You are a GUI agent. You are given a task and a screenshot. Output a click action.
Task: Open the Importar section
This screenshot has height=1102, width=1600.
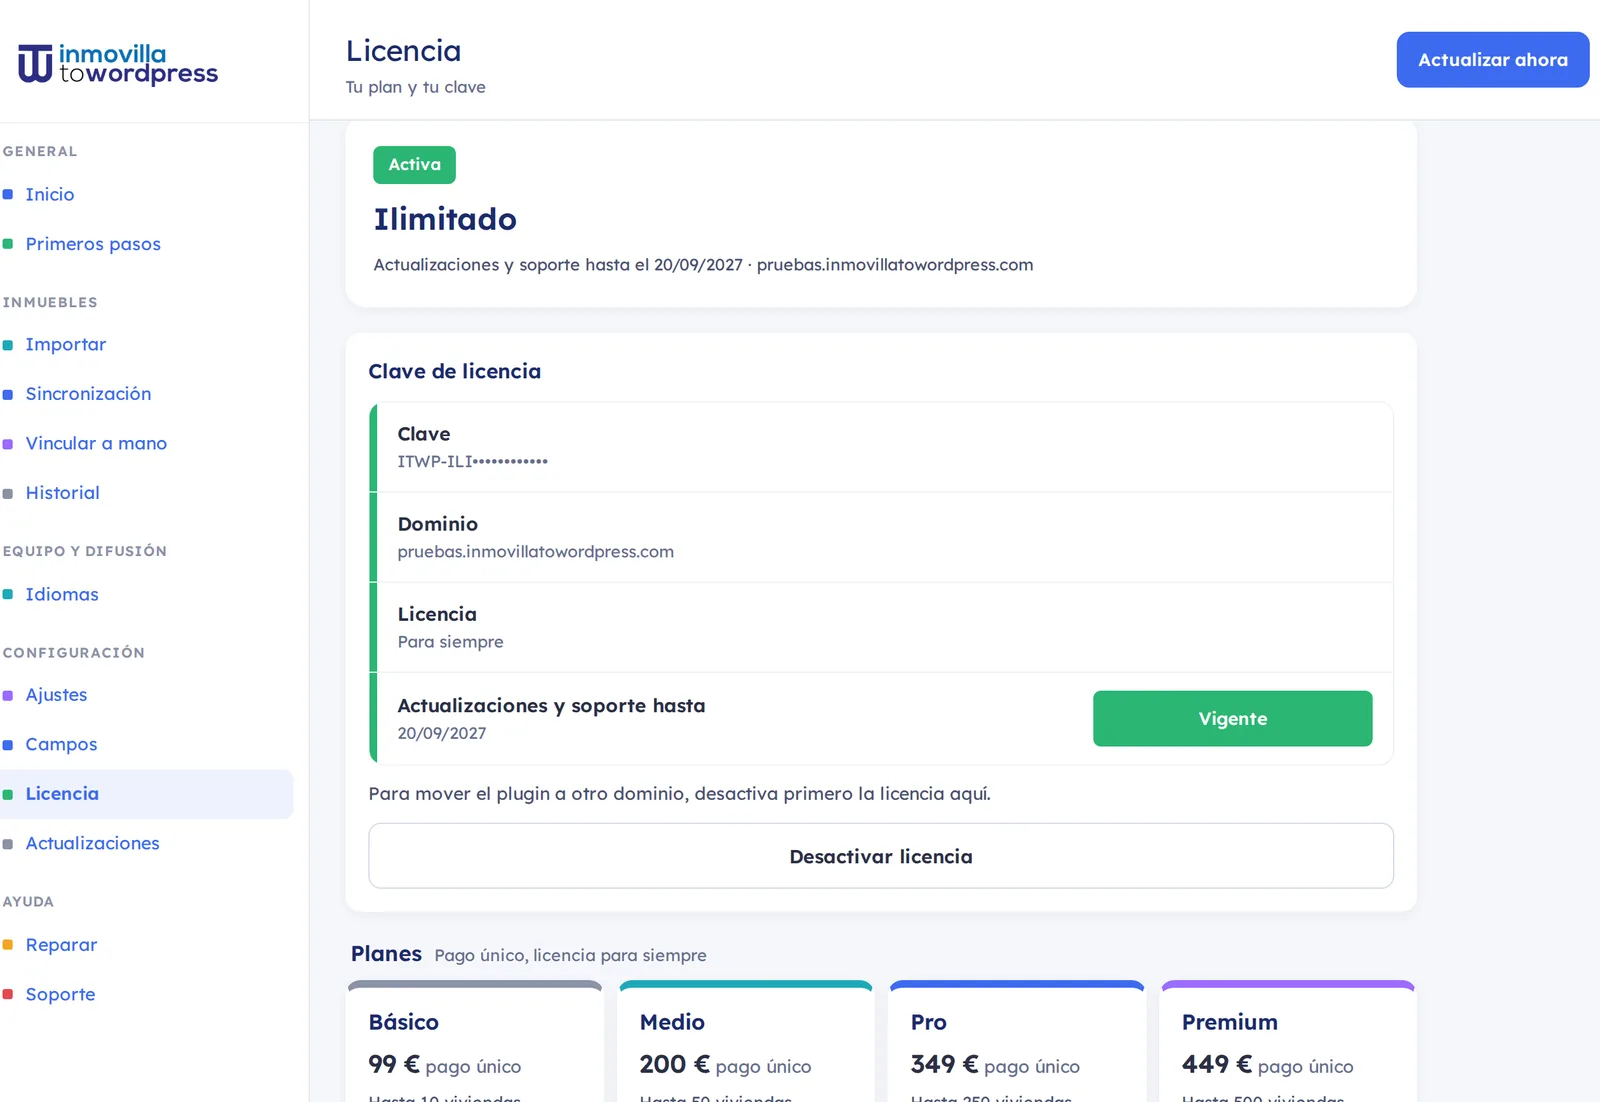tap(66, 344)
